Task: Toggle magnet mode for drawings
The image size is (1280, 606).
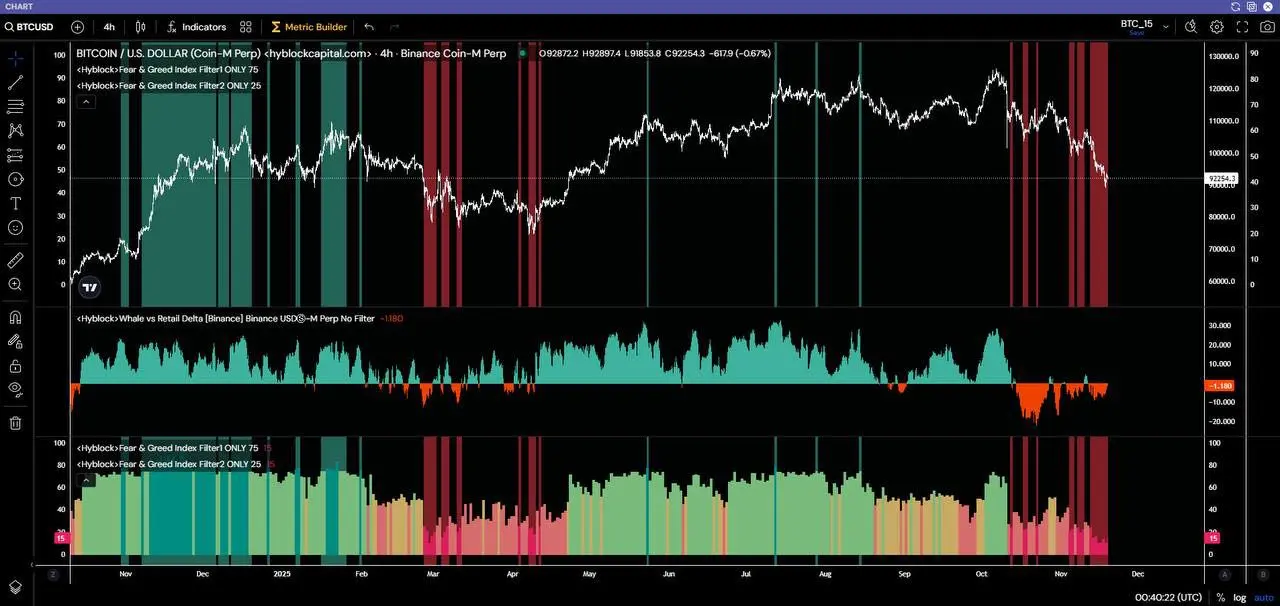Action: click(x=15, y=317)
